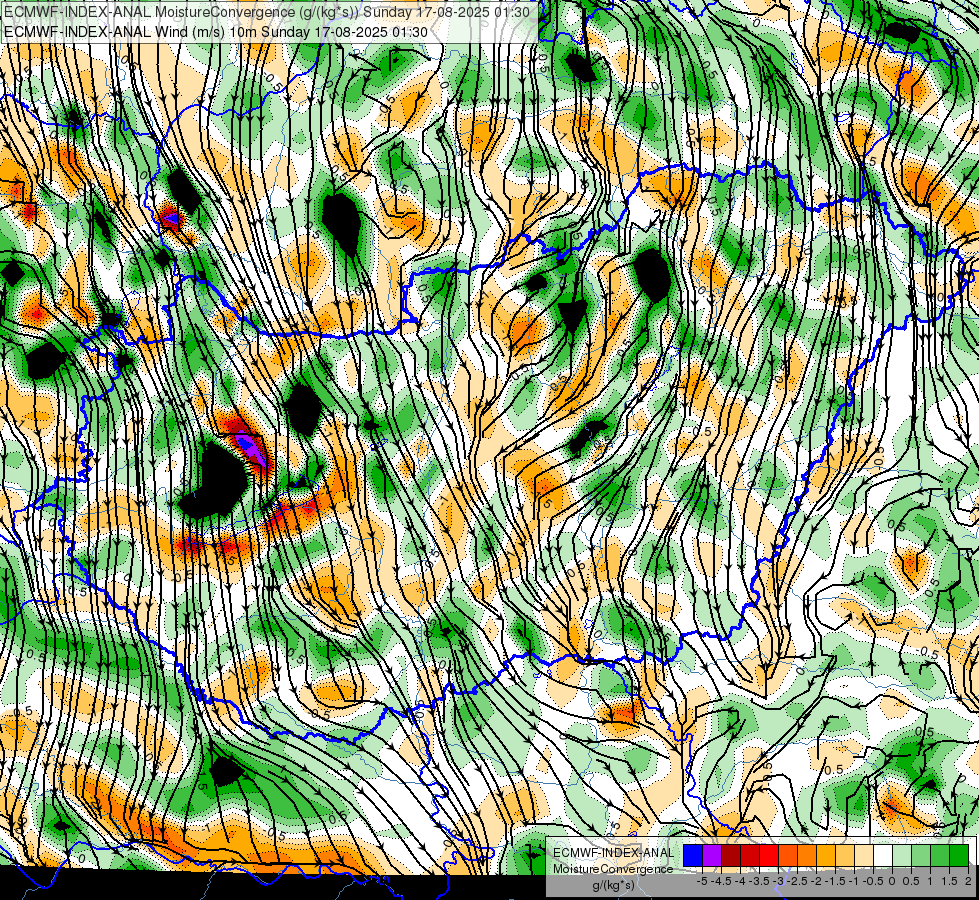The width and height of the screenshot is (979, 900).
Task: Select the white swatch in the legend
Action: pyautogui.click(x=882, y=856)
